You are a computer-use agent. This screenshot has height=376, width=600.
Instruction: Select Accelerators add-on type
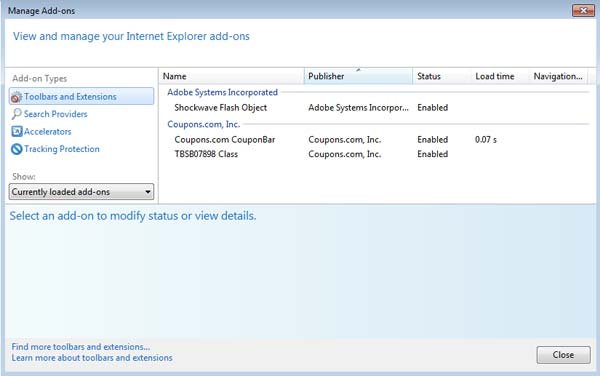point(47,132)
